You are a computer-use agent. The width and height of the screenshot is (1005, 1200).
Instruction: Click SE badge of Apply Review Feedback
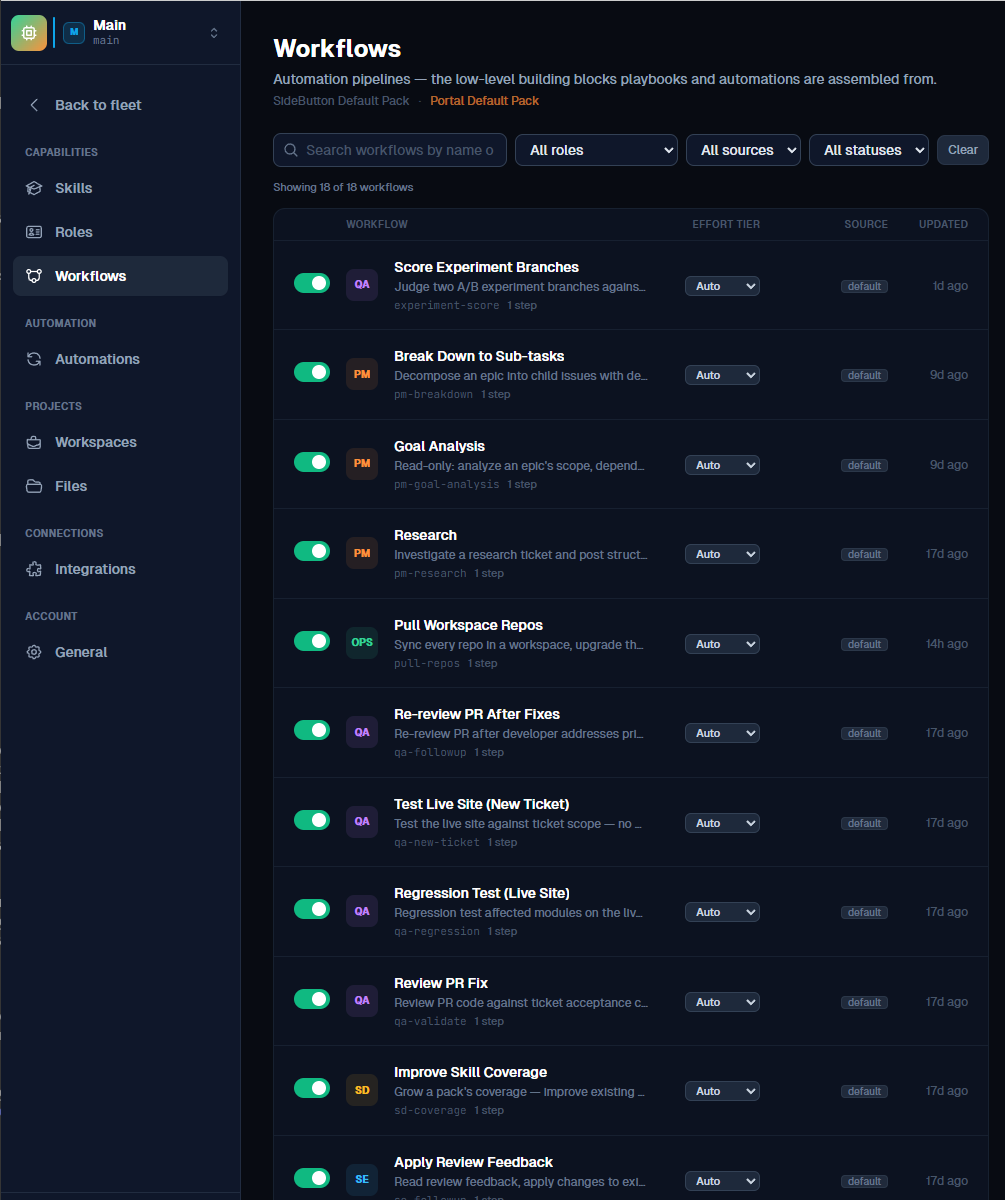(x=362, y=1180)
